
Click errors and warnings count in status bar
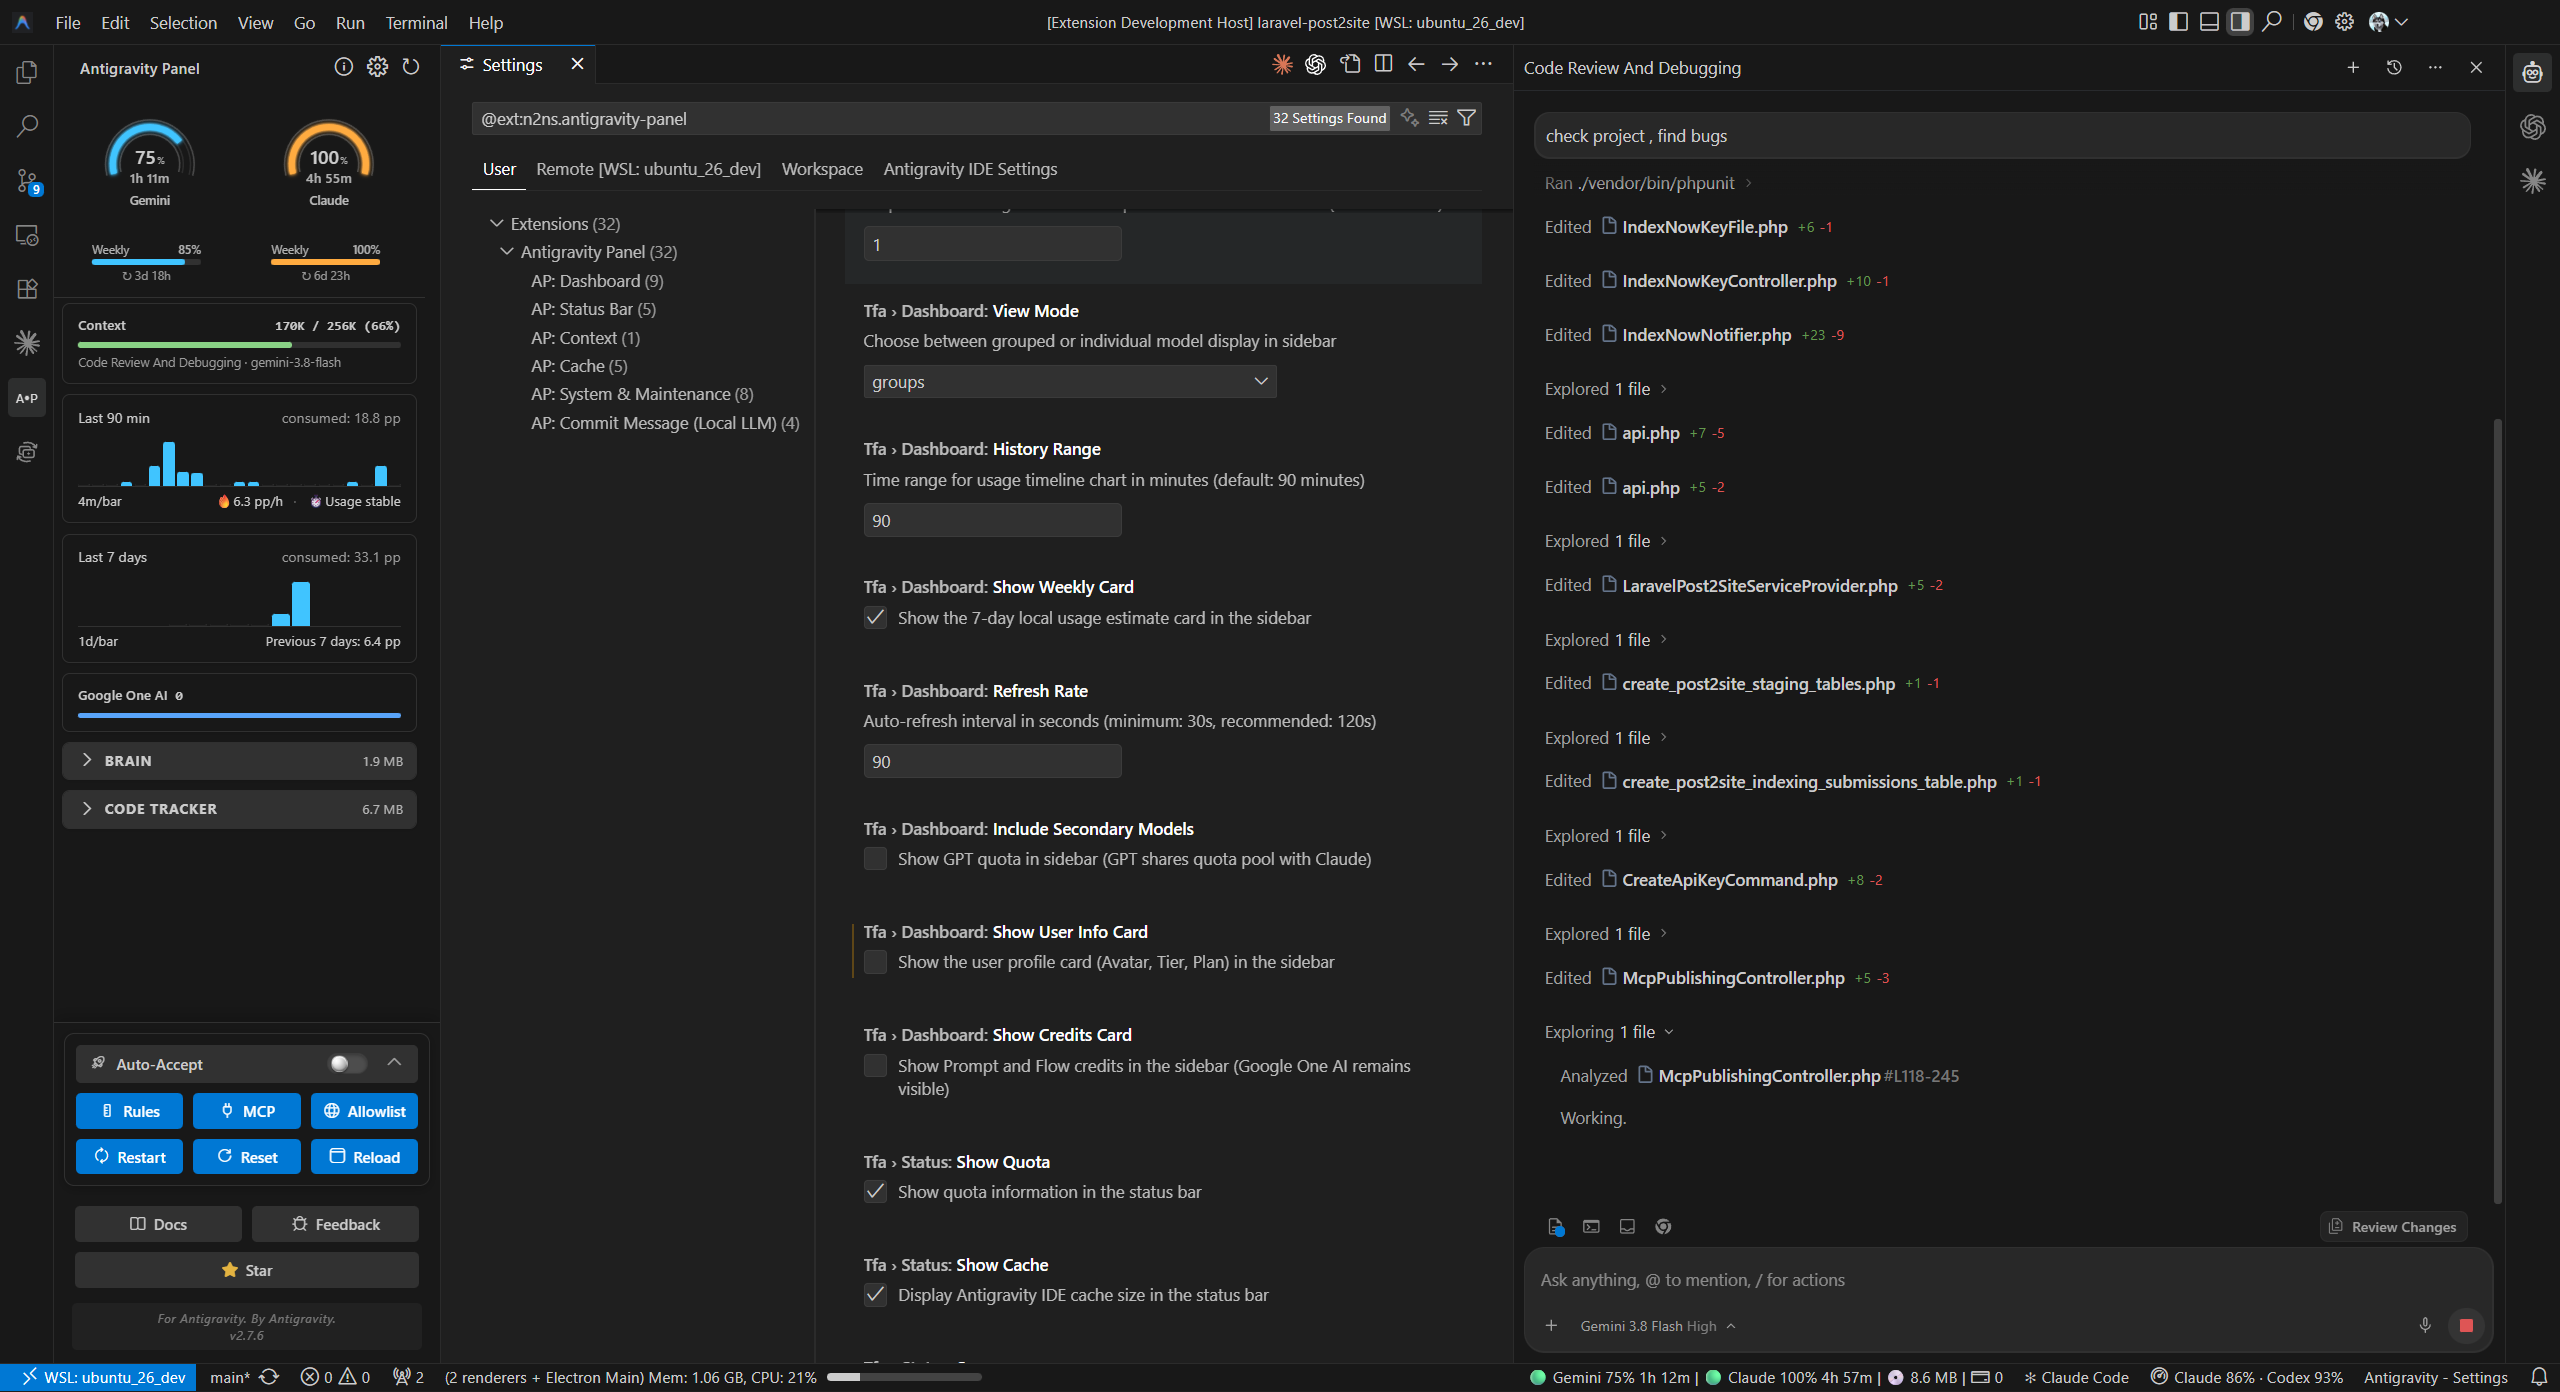[335, 1378]
